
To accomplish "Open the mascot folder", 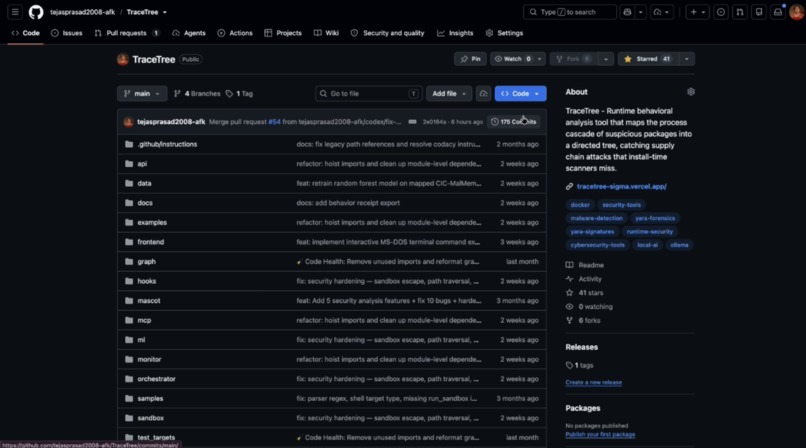I will pos(149,301).
